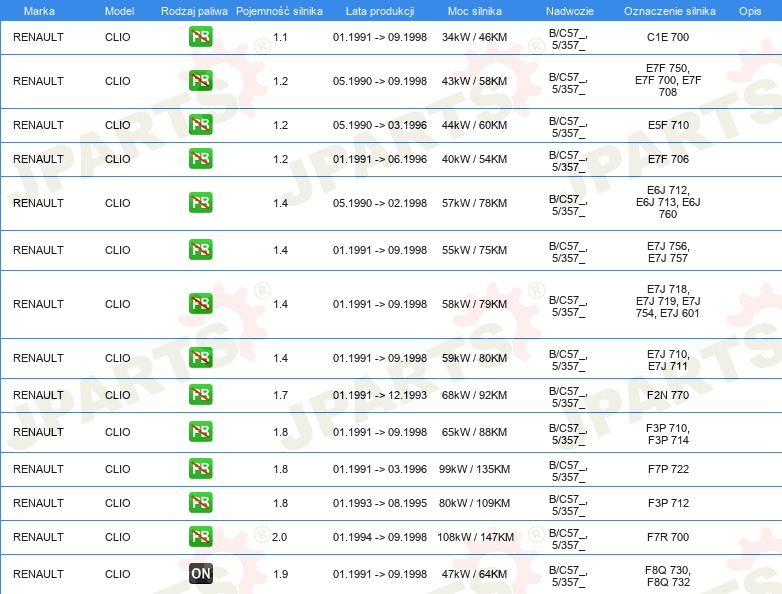Viewport: 782px width, 594px height.
Task: Click the petrol icon in the 57kW / 78KM row
Action: point(200,202)
